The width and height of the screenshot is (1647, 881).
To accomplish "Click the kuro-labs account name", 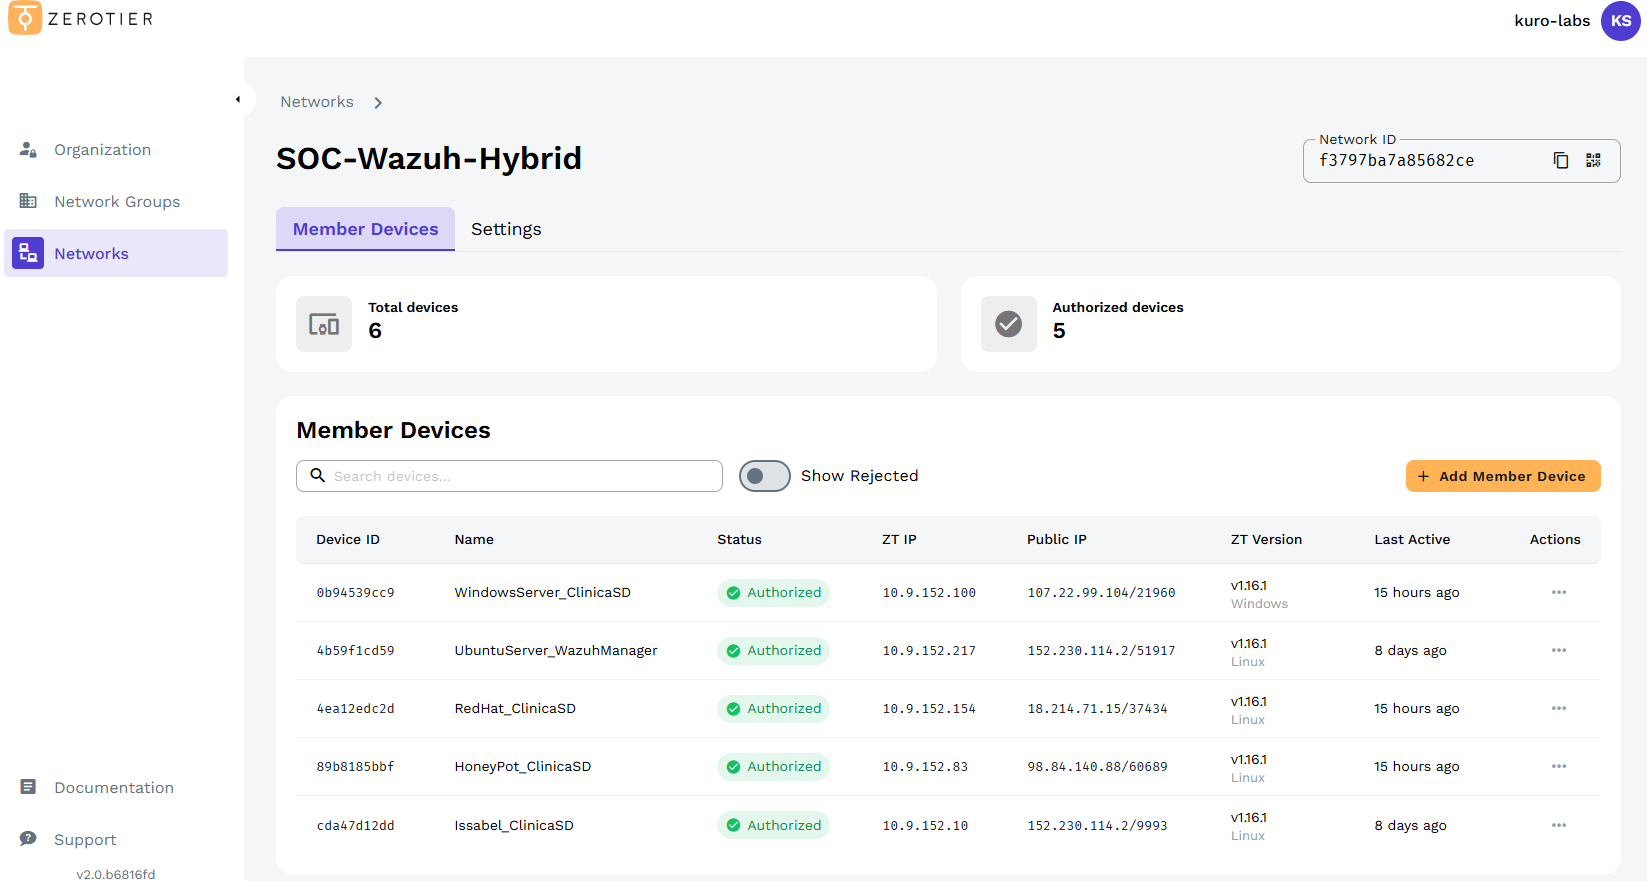I will [x=1552, y=21].
